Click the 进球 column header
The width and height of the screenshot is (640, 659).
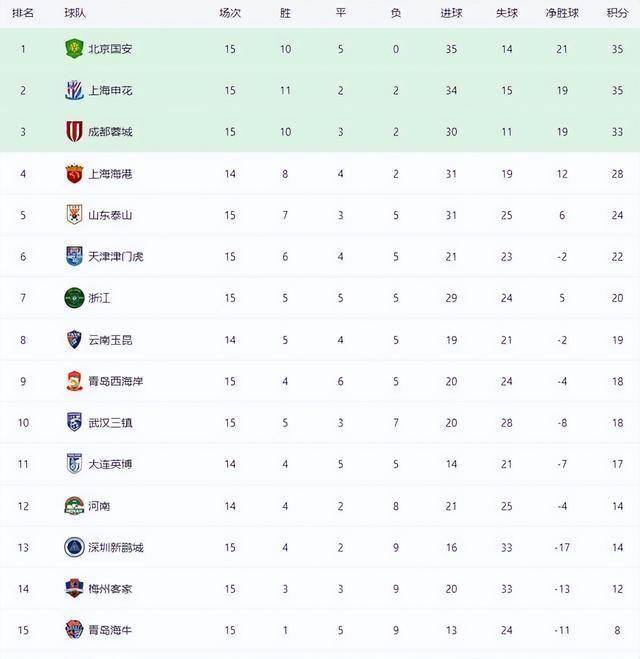point(451,13)
